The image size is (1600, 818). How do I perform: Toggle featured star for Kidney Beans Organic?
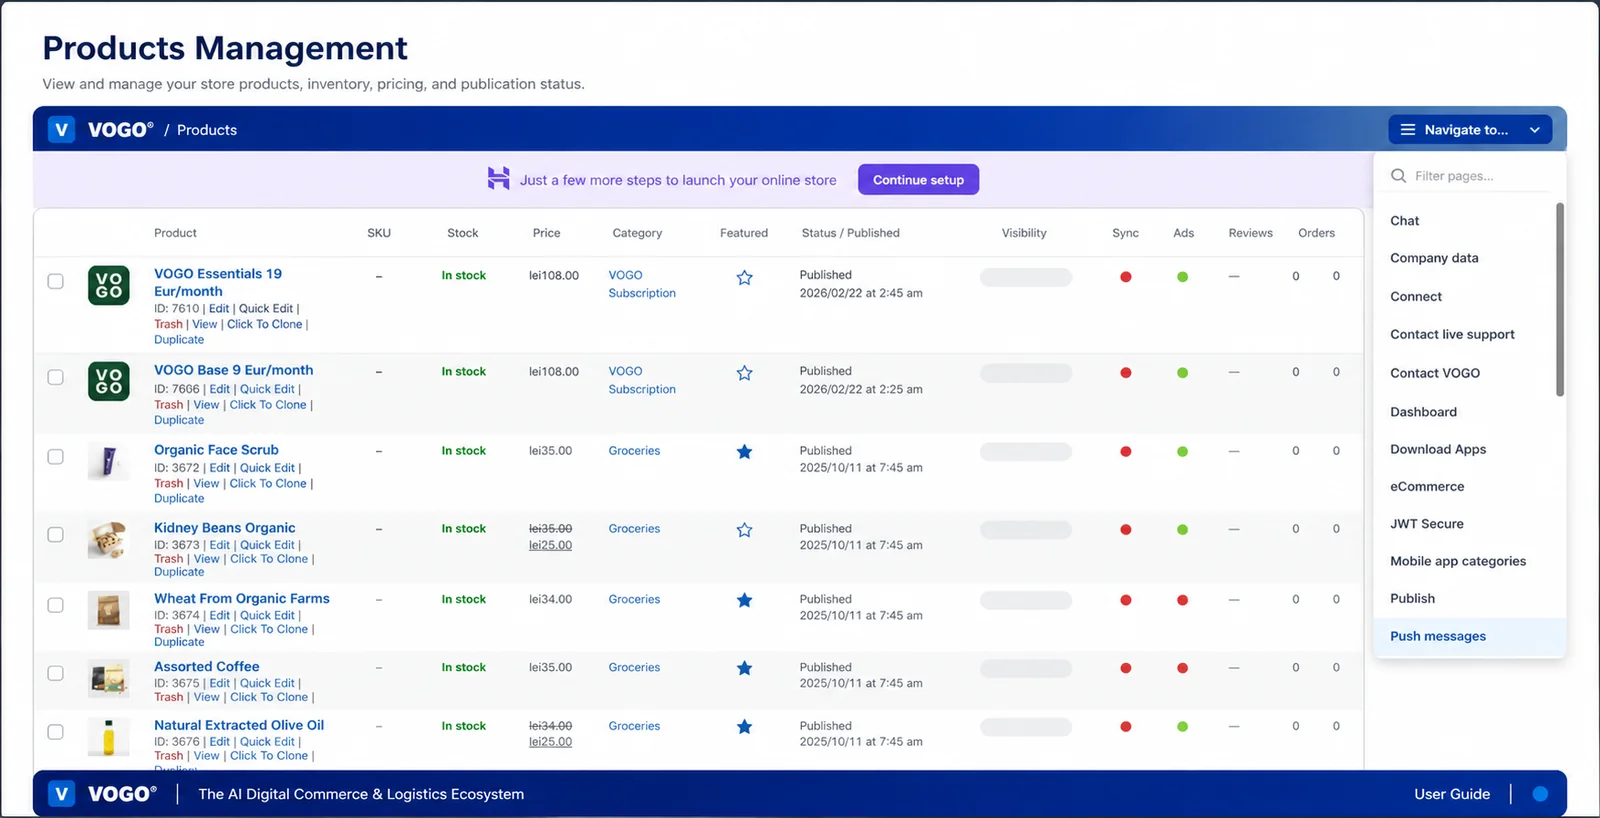tap(744, 530)
